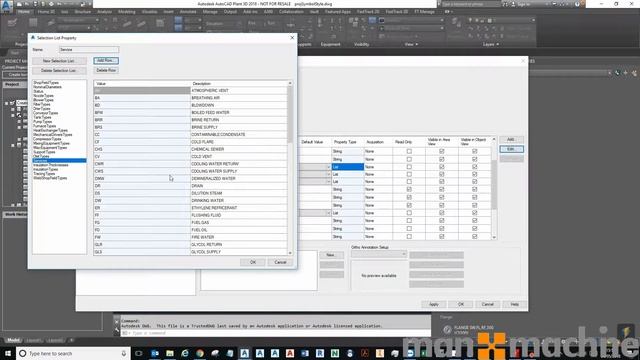This screenshot has width=640, height=360.
Task: Switch to the Output ribbon tab
Action: 231,12
